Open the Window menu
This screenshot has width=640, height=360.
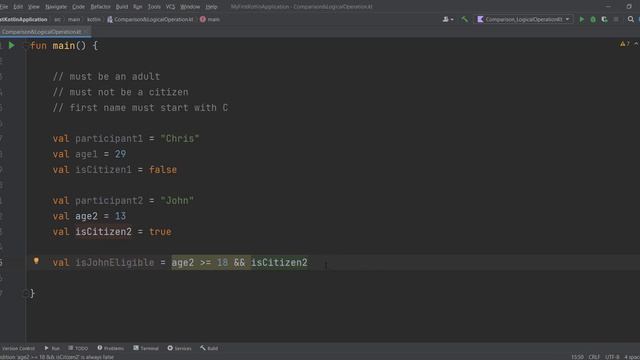pyautogui.click(x=190, y=7)
